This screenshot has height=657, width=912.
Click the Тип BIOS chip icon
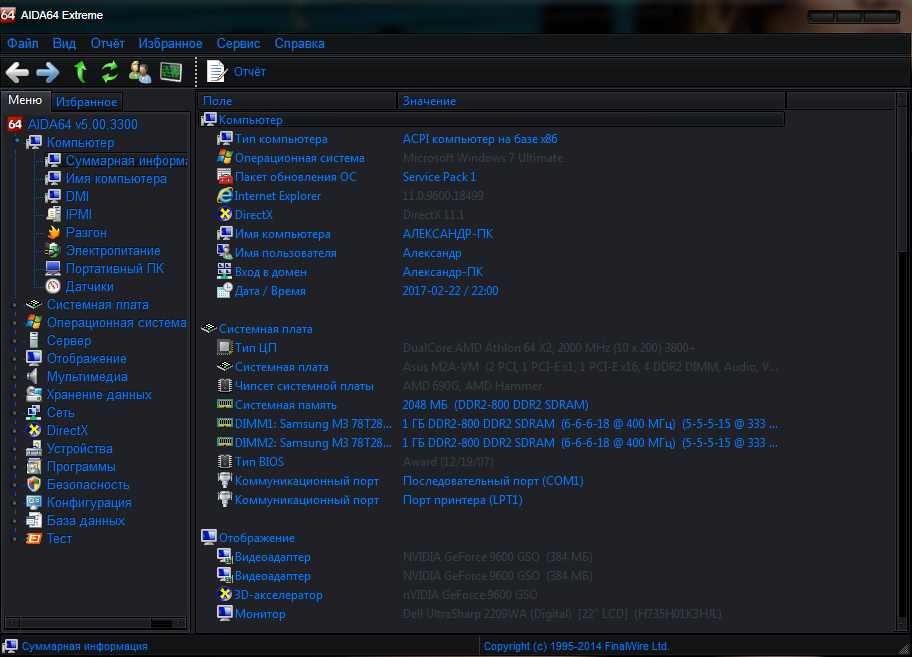pyautogui.click(x=225, y=462)
